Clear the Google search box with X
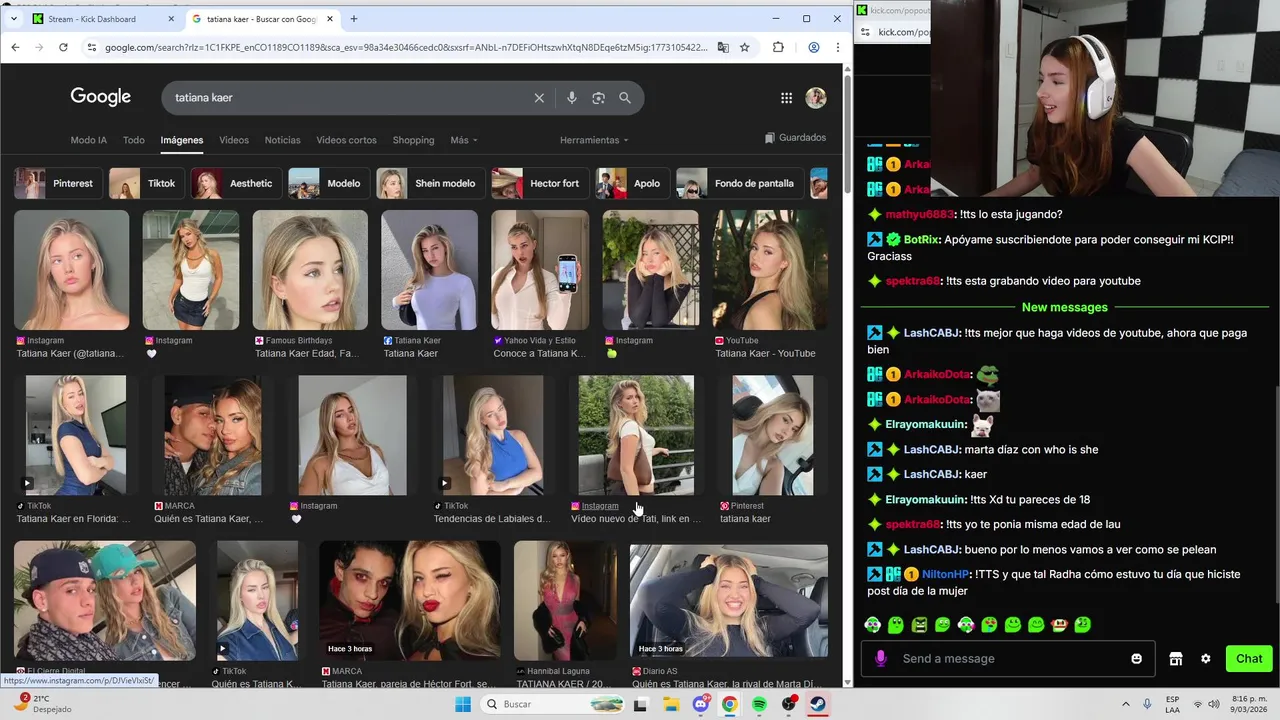Image resolution: width=1280 pixels, height=720 pixels. [539, 98]
